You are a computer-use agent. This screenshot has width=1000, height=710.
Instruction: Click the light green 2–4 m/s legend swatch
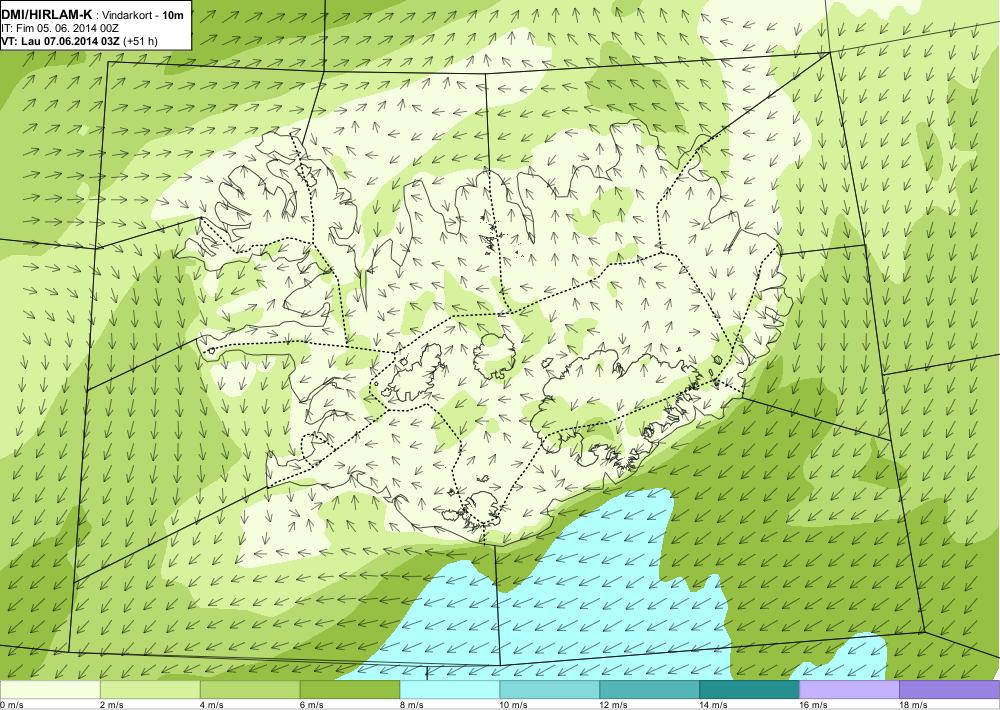pos(150,690)
